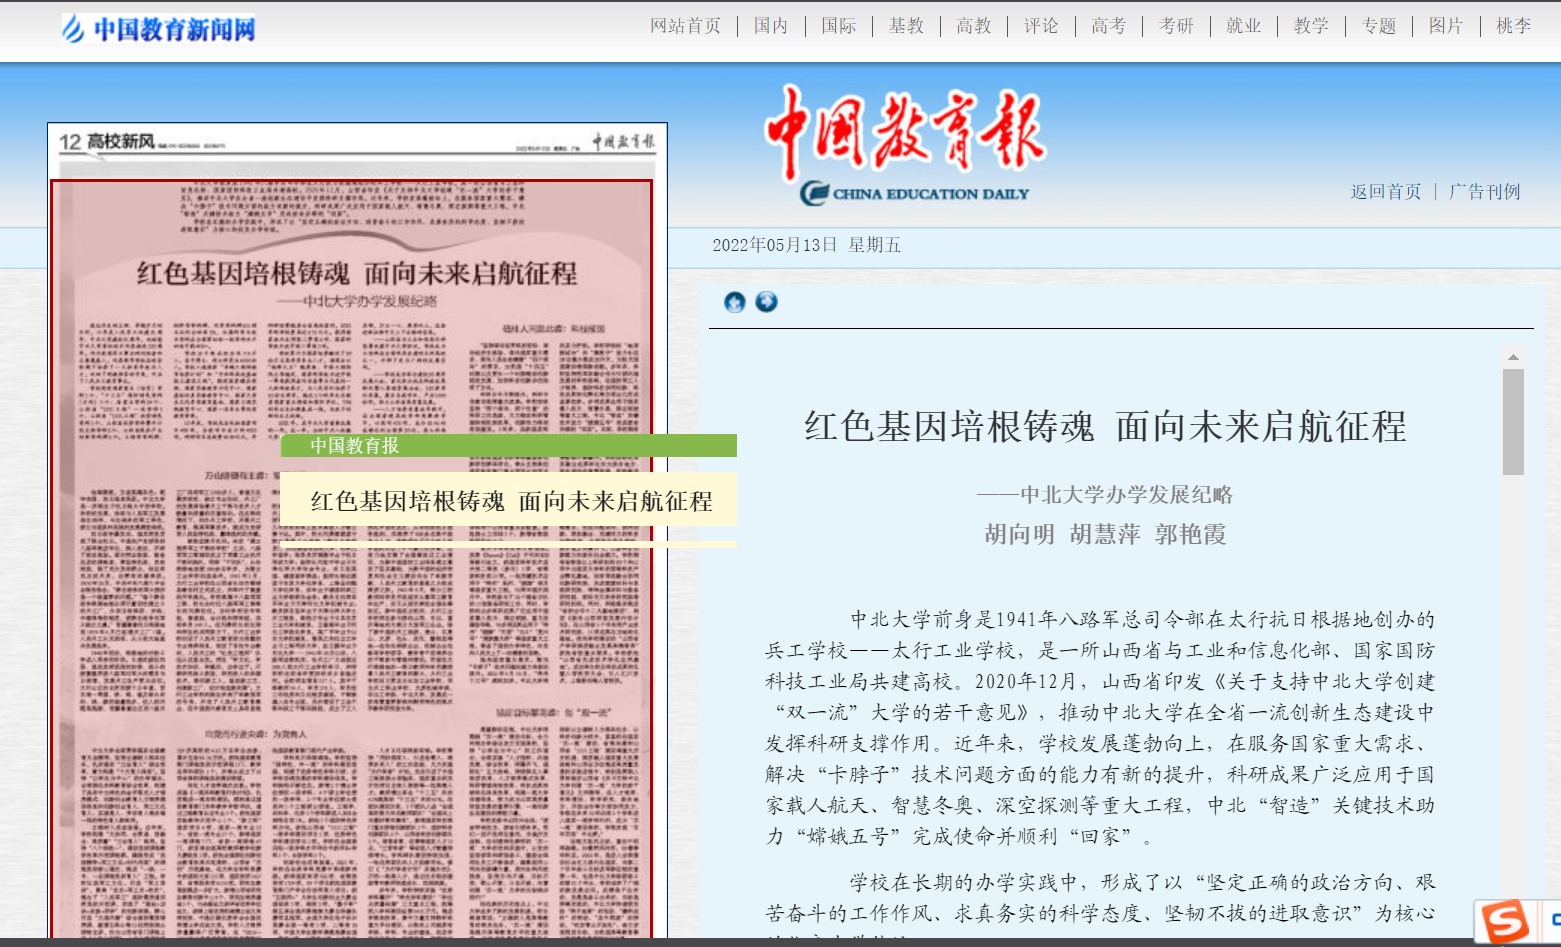Open the 就业 menu item
Viewport: 1561px width, 947px height.
point(1243,26)
